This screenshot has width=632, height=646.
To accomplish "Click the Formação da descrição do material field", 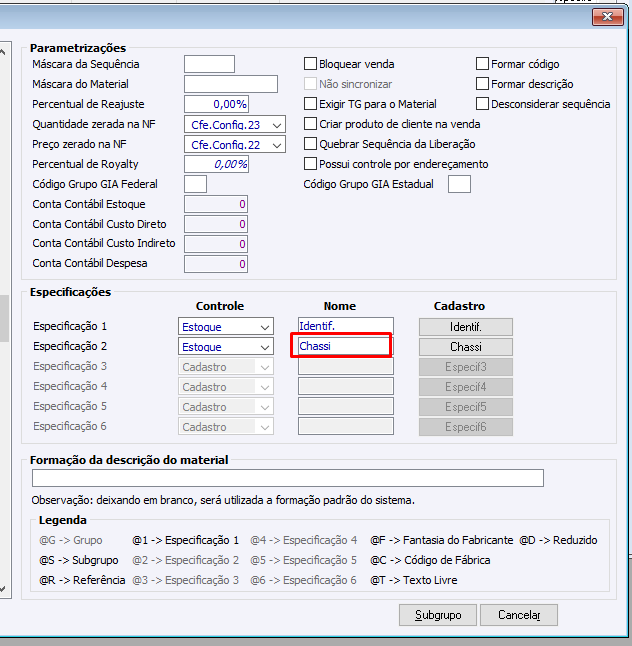I will tap(288, 478).
